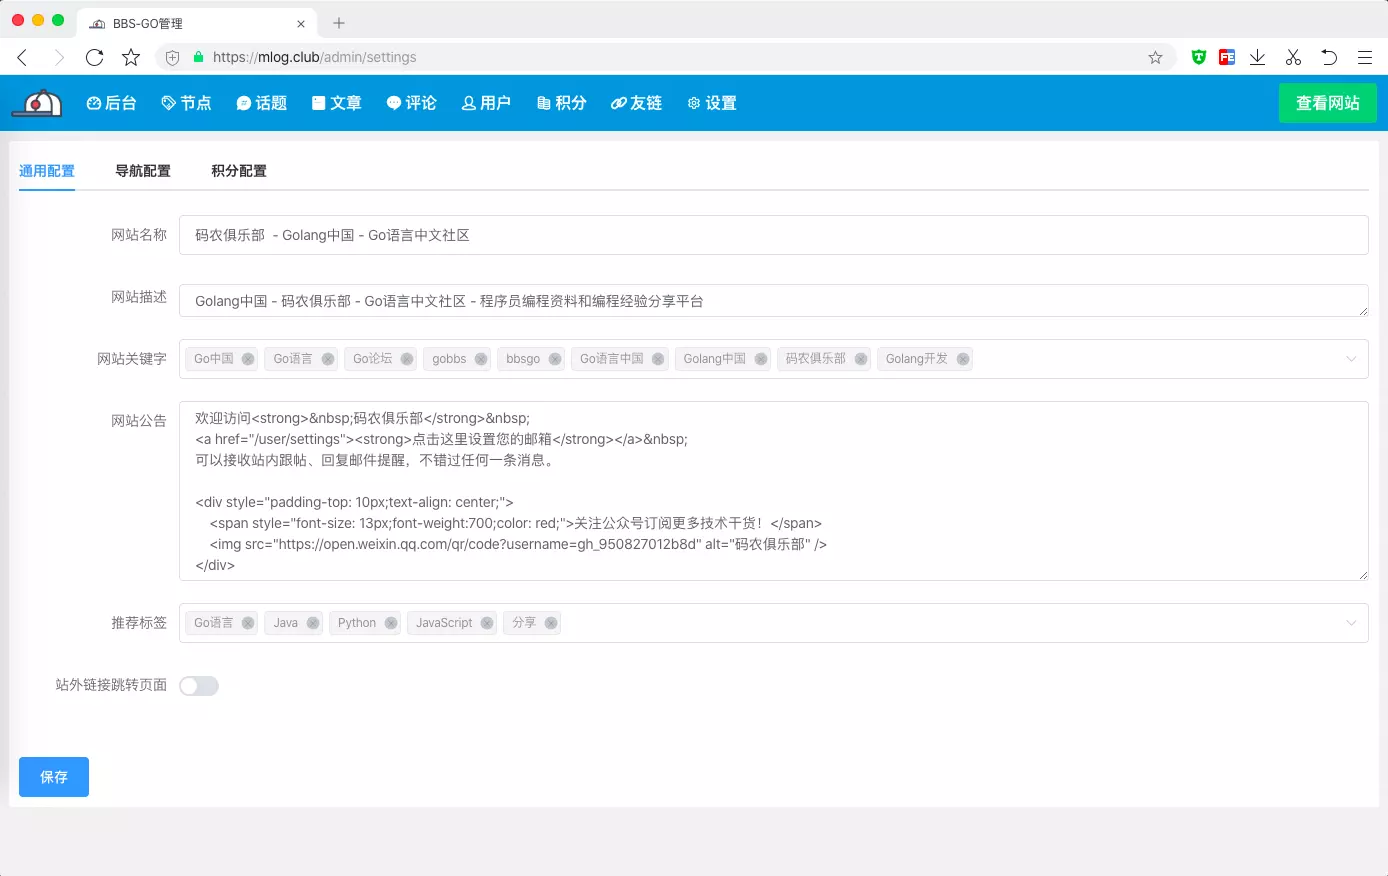Open the 设置 settings menu
Image resolution: width=1388 pixels, height=876 pixels.
click(x=712, y=103)
